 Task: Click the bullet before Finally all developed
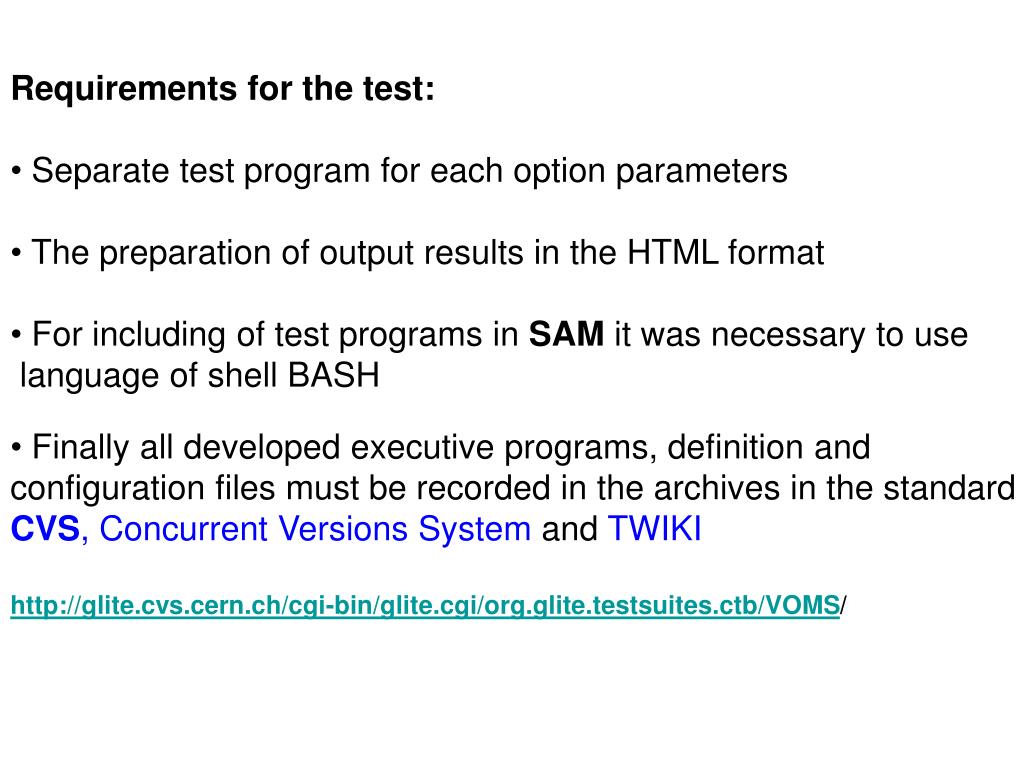pyautogui.click(x=17, y=449)
